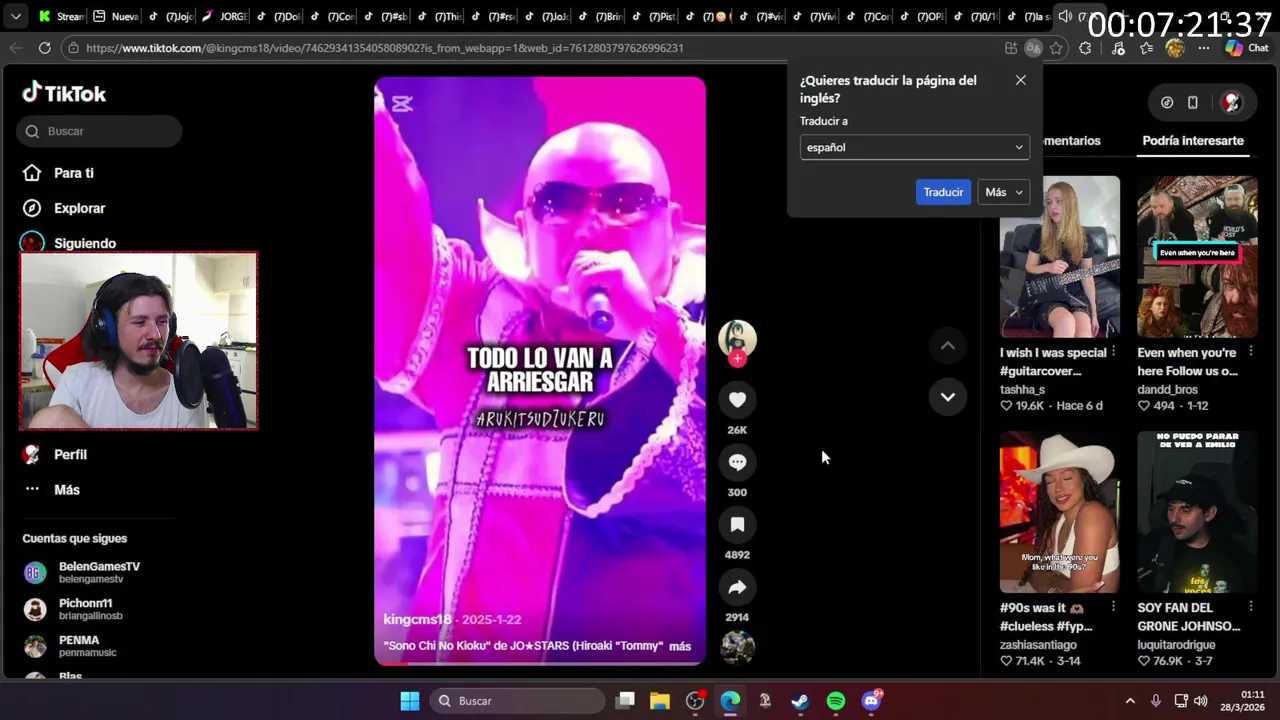Open the 'Even when you're here' video thumbnail

click(1197, 257)
